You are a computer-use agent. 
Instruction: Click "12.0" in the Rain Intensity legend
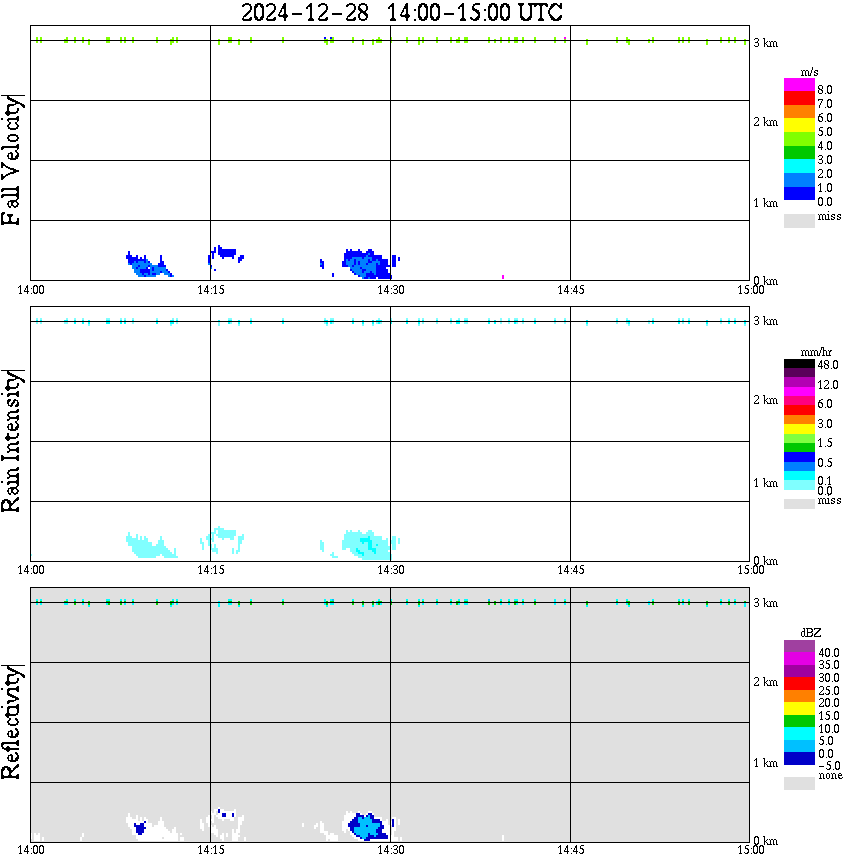828,385
